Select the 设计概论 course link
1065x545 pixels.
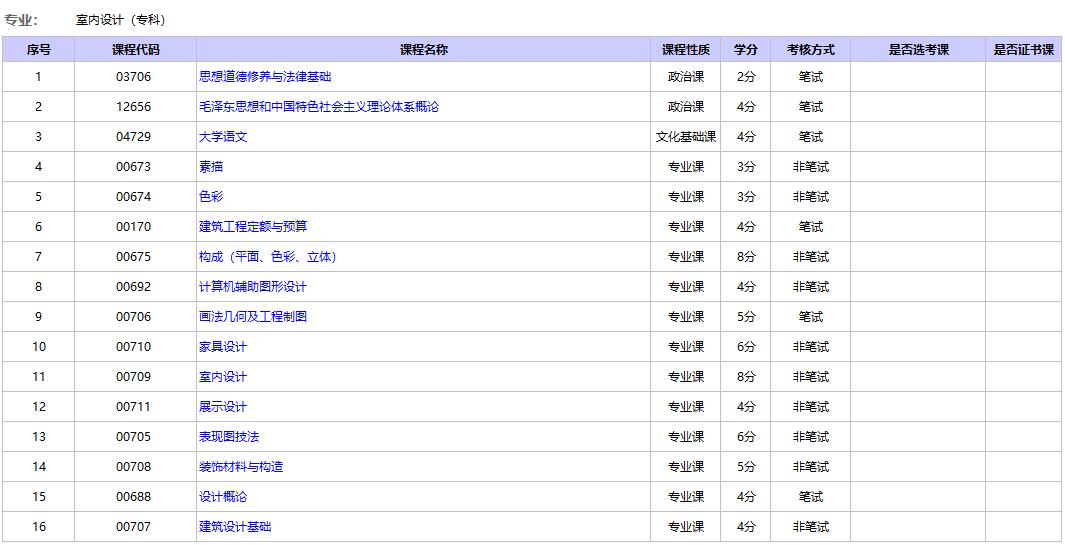(x=223, y=496)
